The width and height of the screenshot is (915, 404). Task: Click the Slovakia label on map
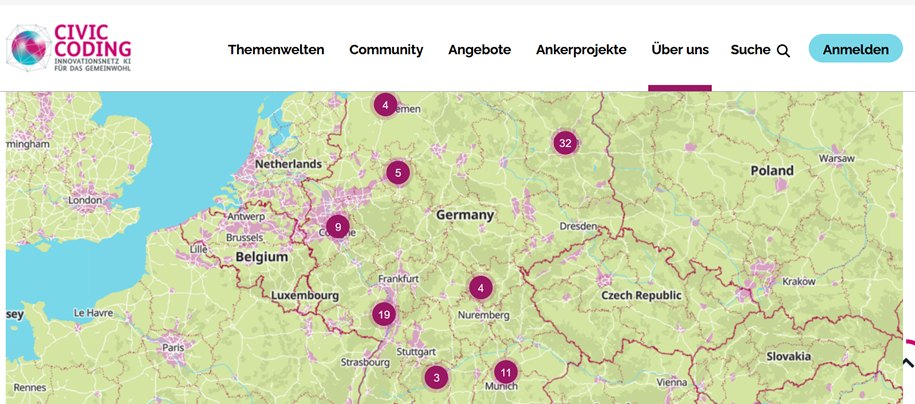(789, 356)
